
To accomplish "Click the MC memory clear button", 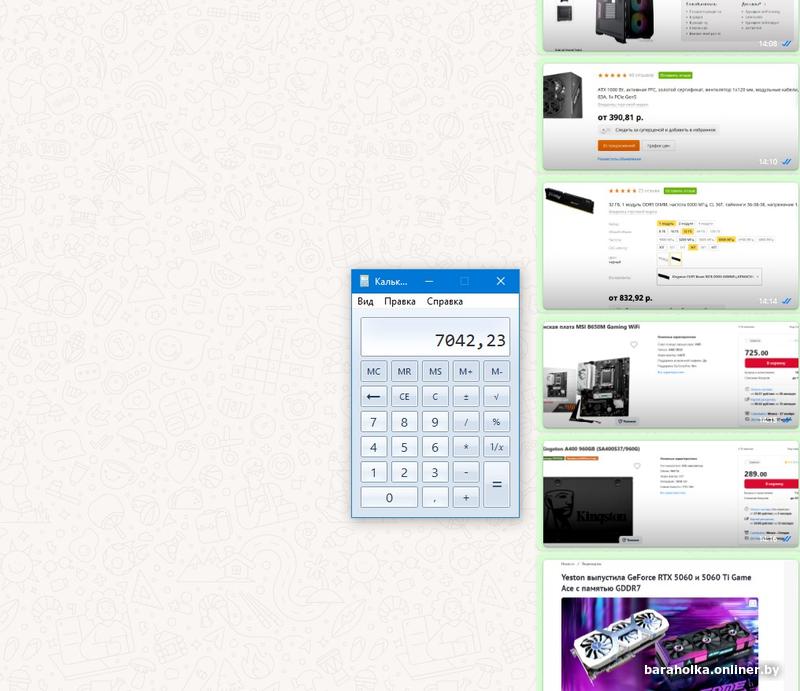I will pos(373,371).
